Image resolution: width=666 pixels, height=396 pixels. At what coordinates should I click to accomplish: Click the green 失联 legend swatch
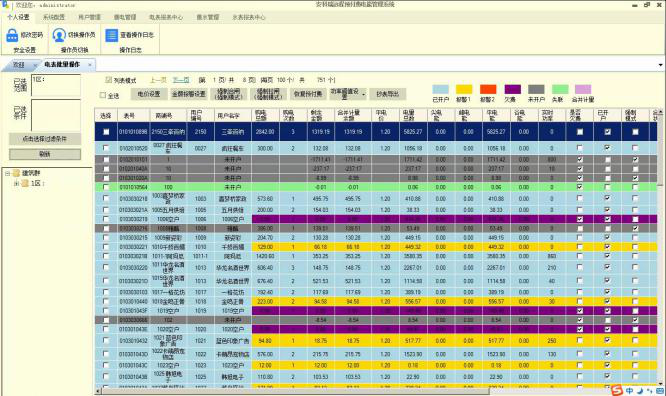click(560, 89)
